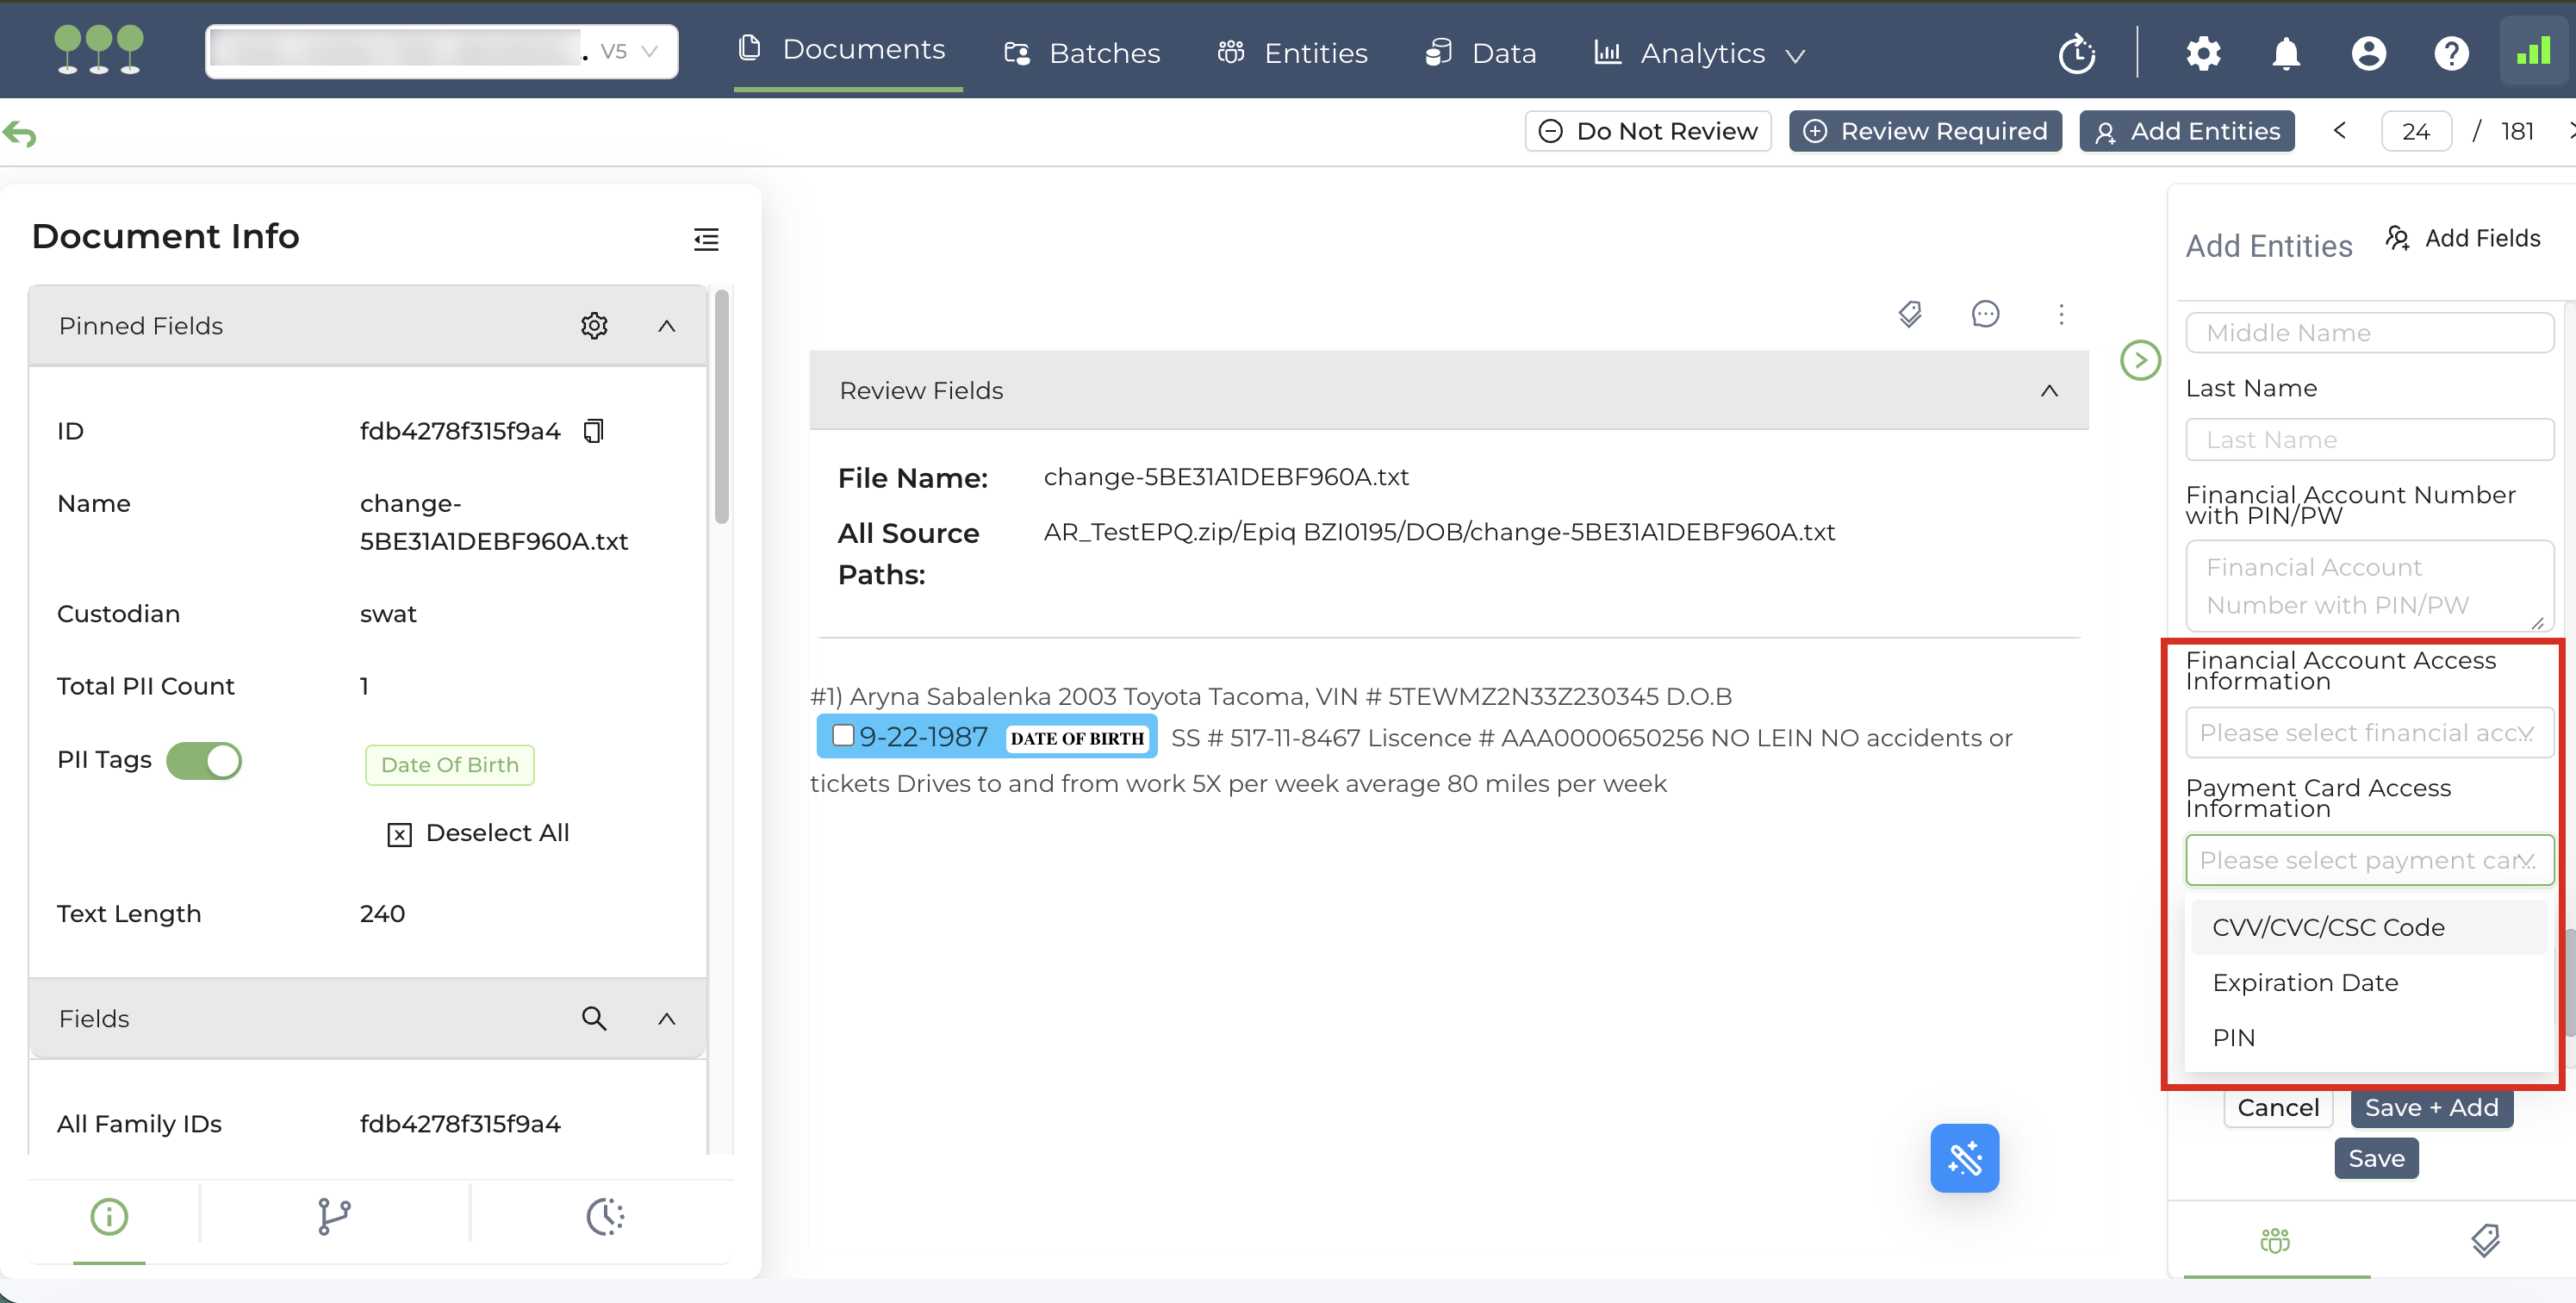The height and width of the screenshot is (1303, 2576).
Task: Switch to the Batches tab
Action: click(1082, 53)
